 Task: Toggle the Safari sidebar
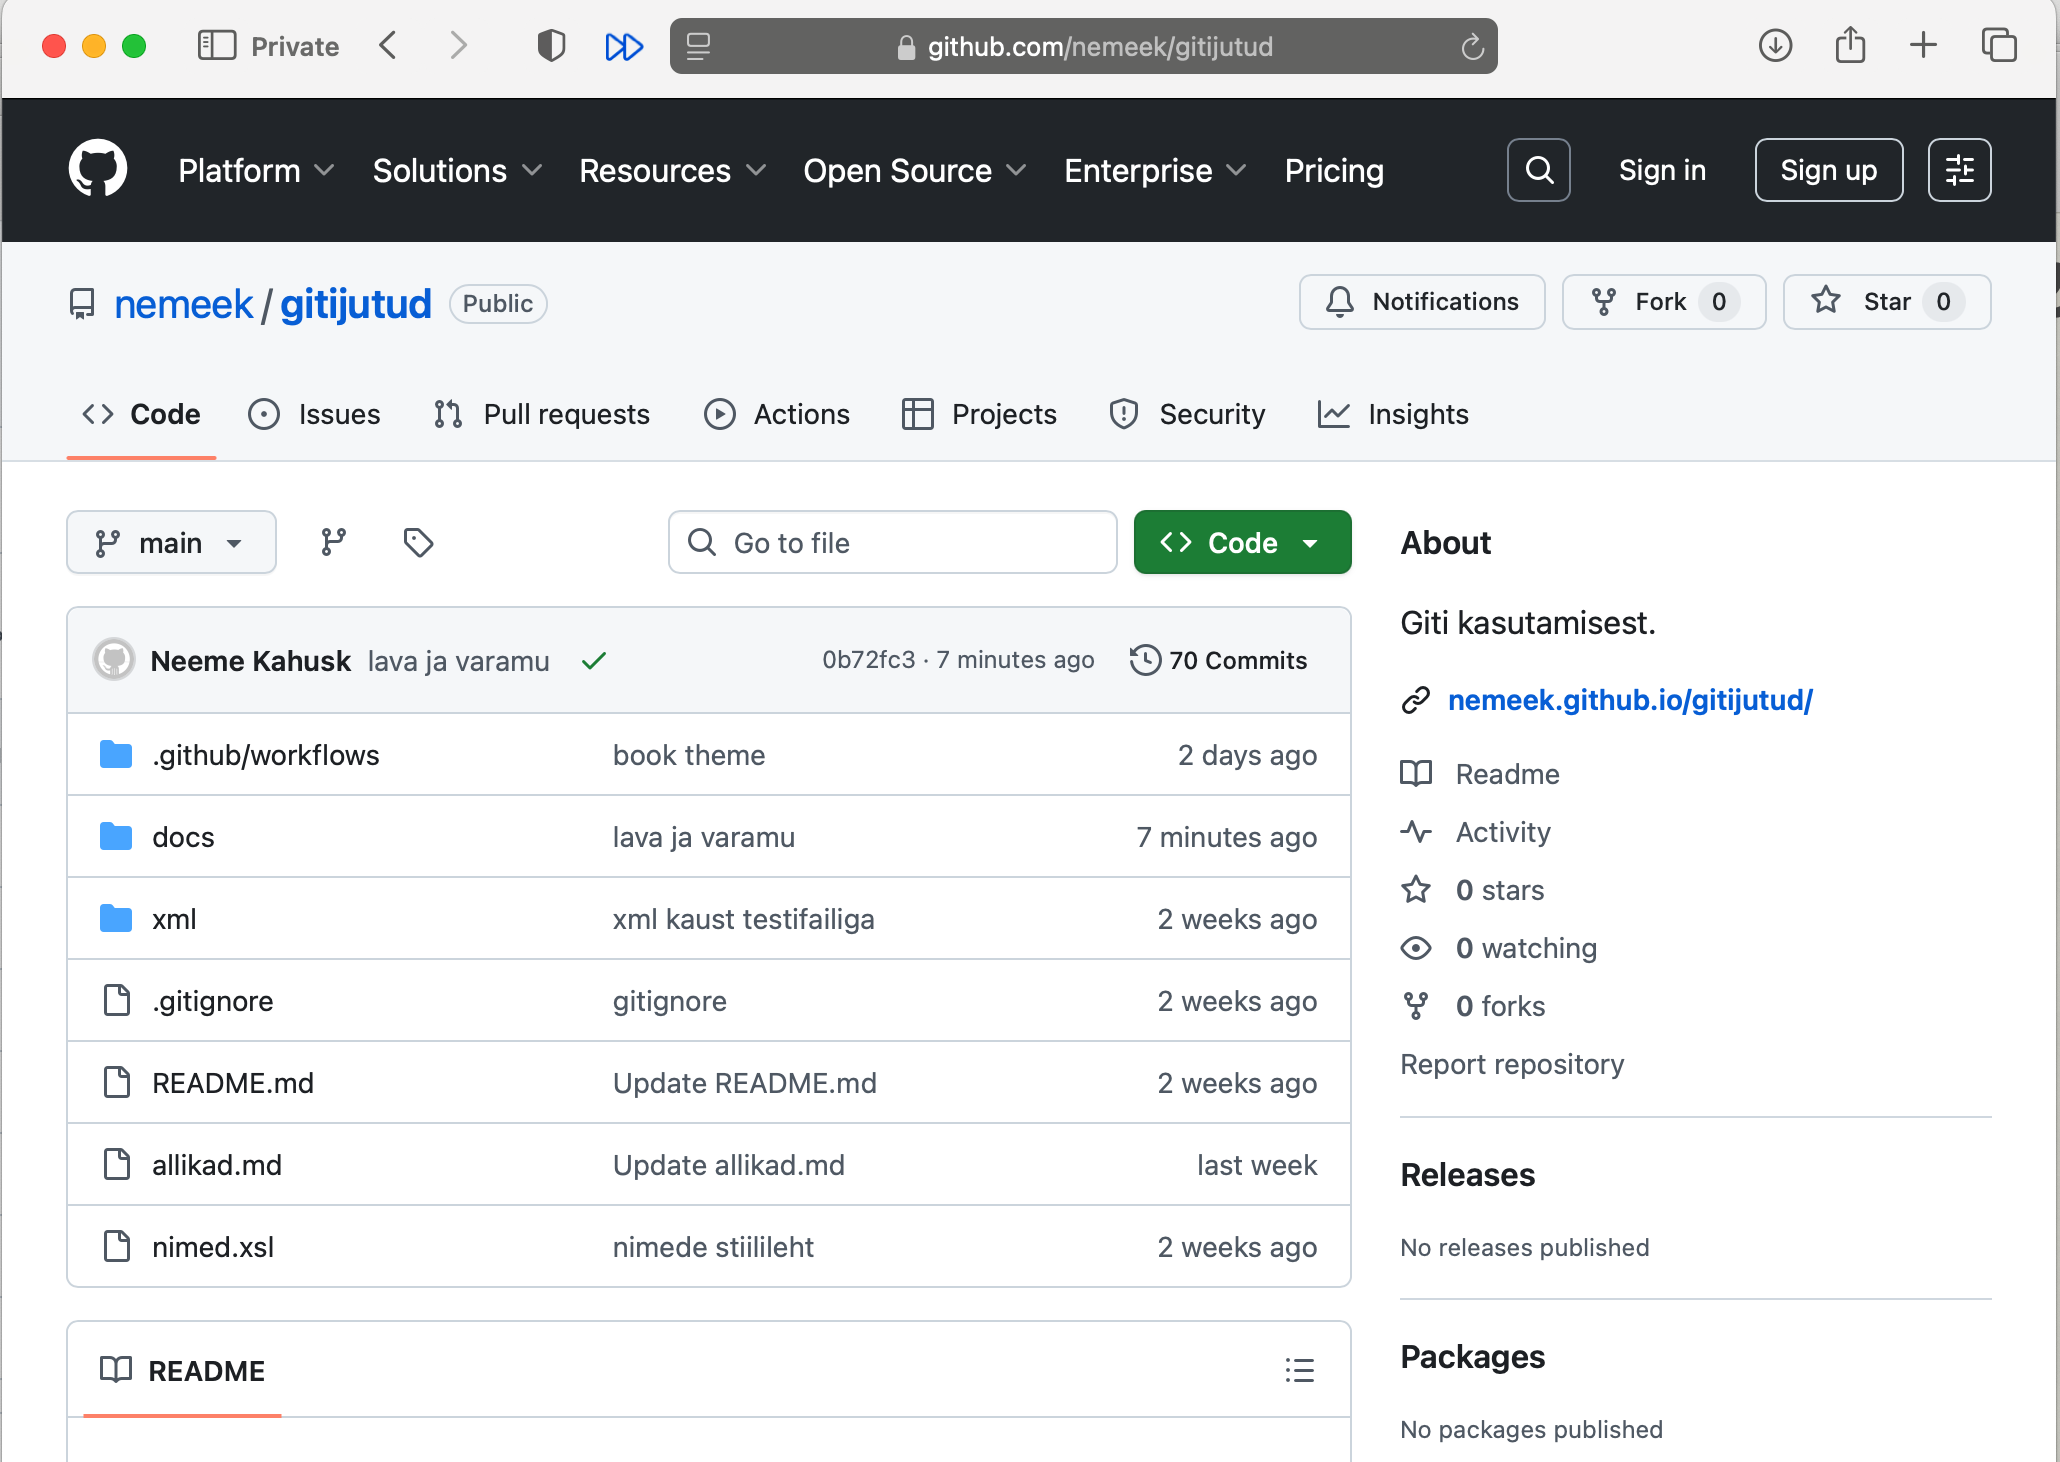tap(216, 46)
